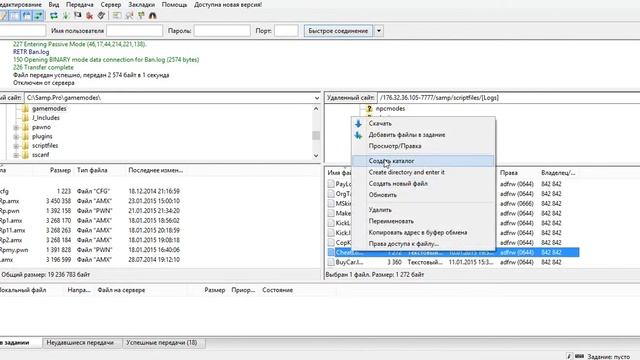Focus the Имя пользователя input field

(134, 31)
